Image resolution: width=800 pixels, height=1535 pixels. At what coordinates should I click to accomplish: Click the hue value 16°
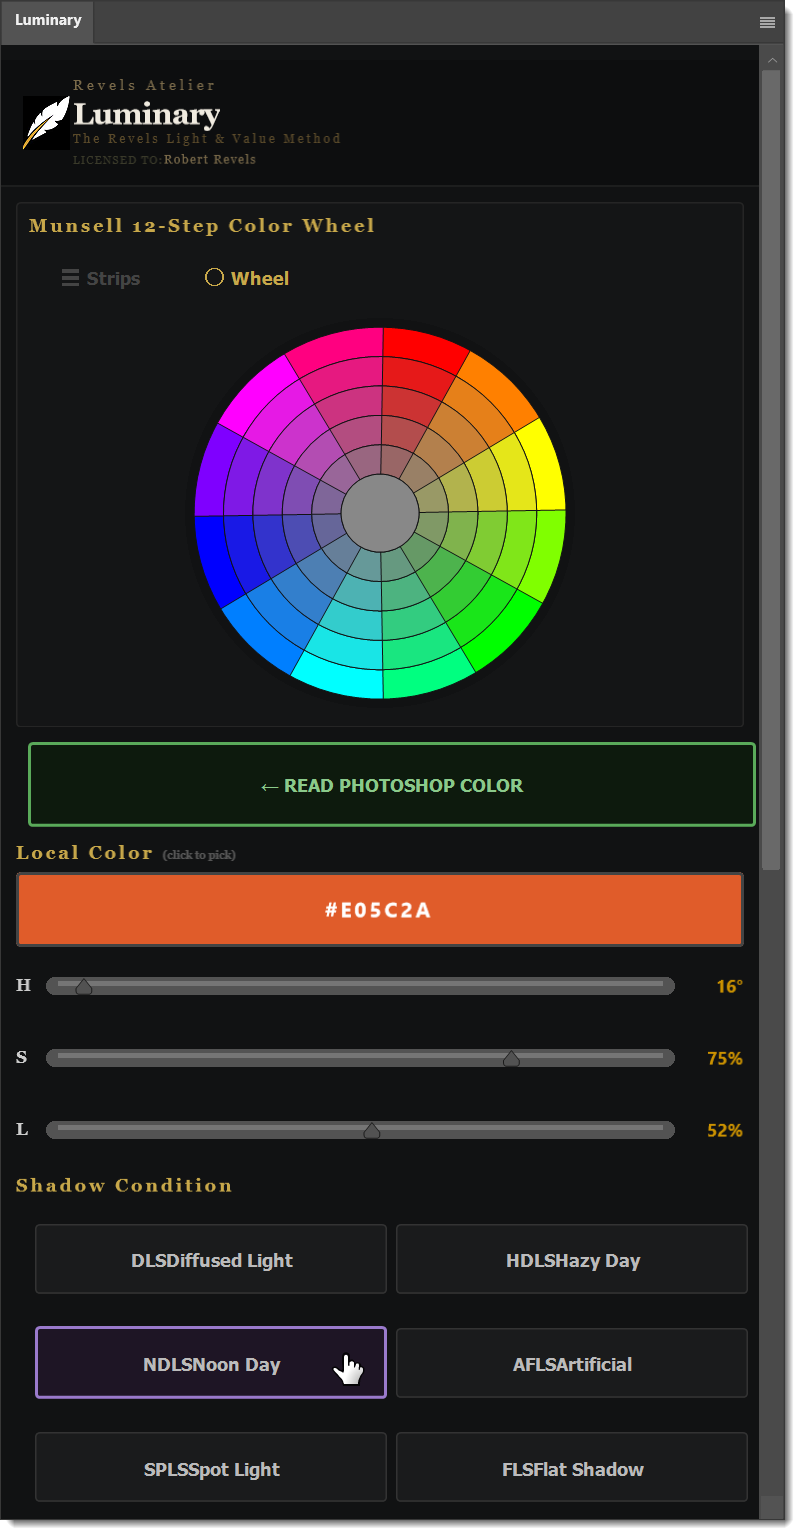[729, 986]
